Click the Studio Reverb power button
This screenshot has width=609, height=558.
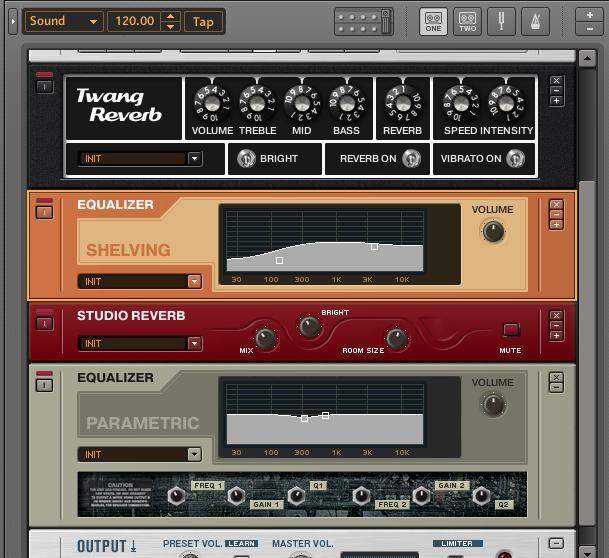[44, 322]
